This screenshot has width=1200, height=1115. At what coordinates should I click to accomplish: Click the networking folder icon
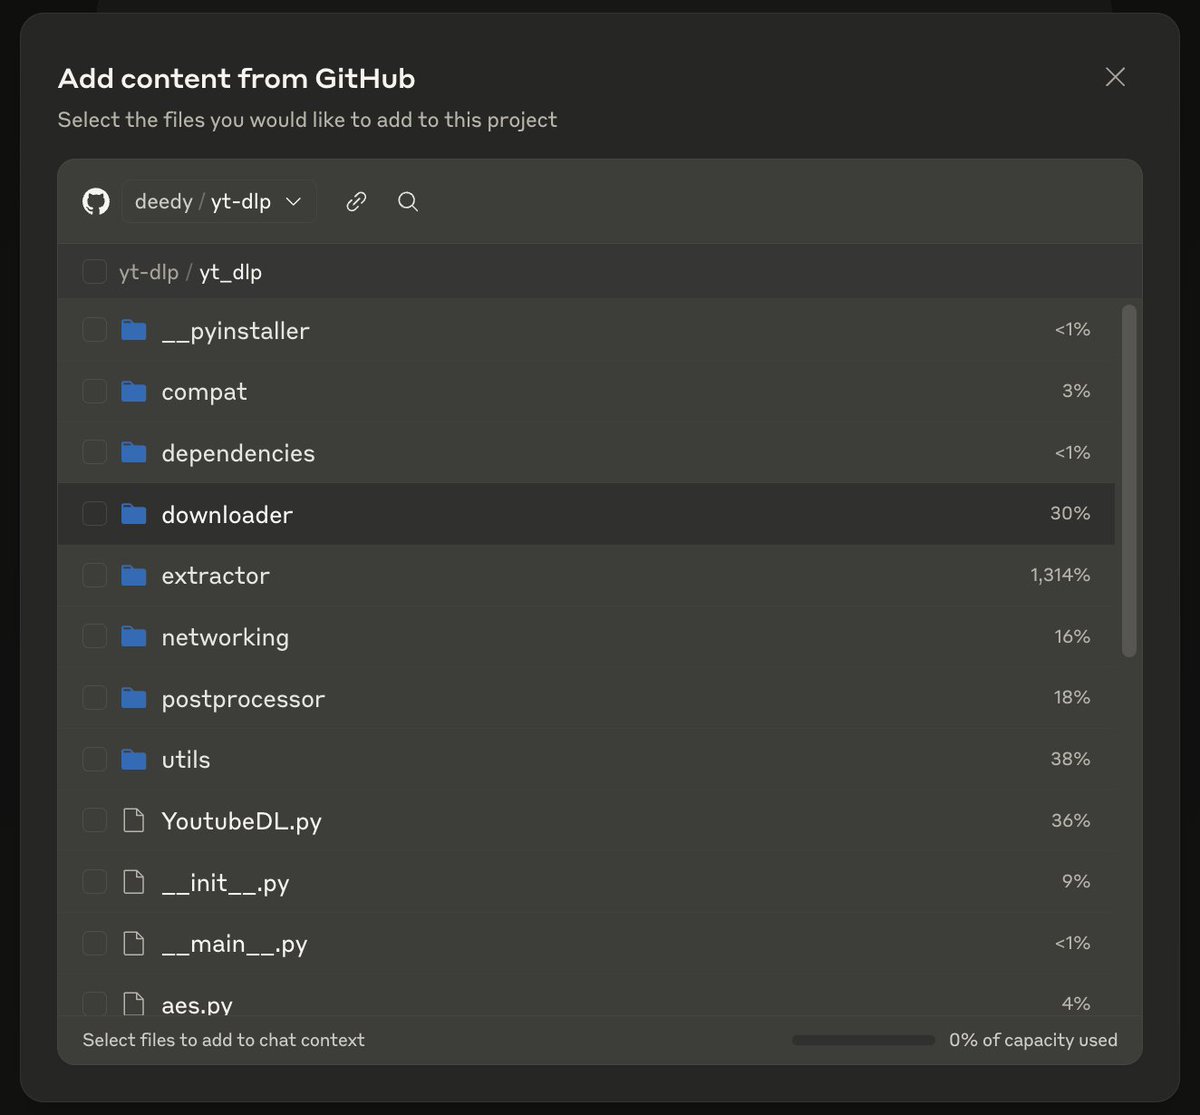click(x=134, y=637)
